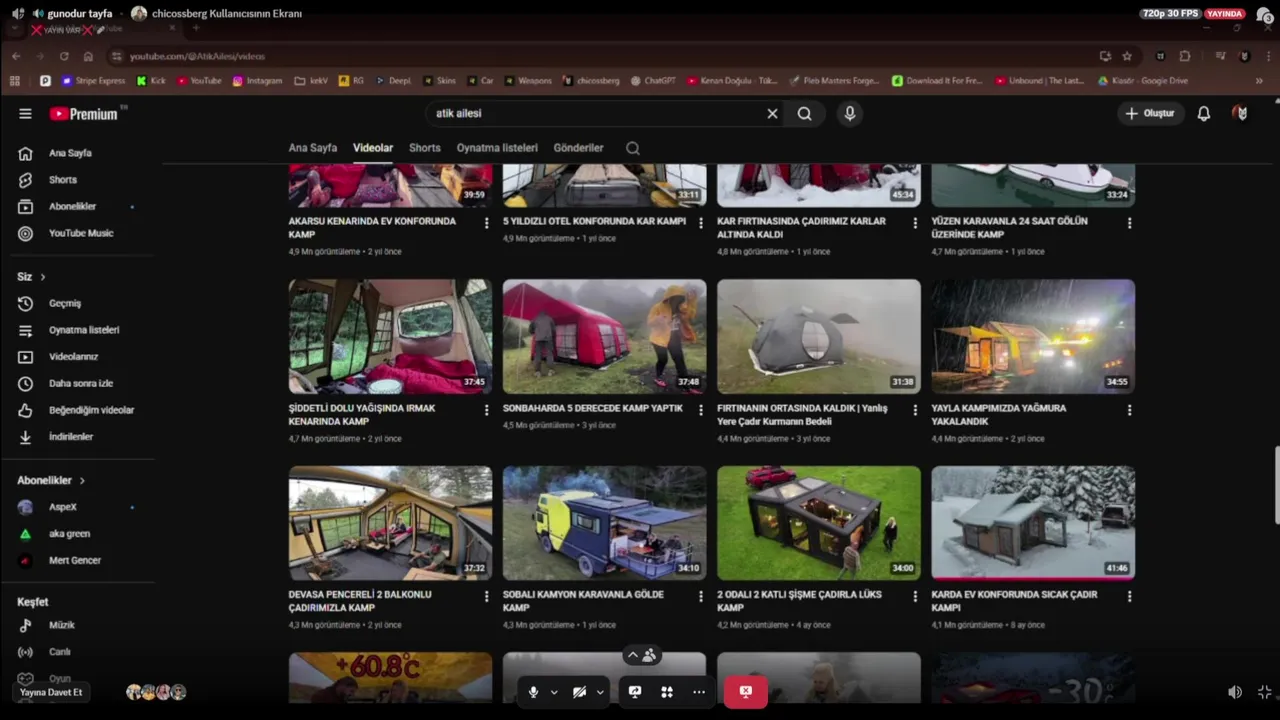Screen dimensions: 1280x720
Task: Switch to the Gönderiler tab
Action: tap(579, 148)
